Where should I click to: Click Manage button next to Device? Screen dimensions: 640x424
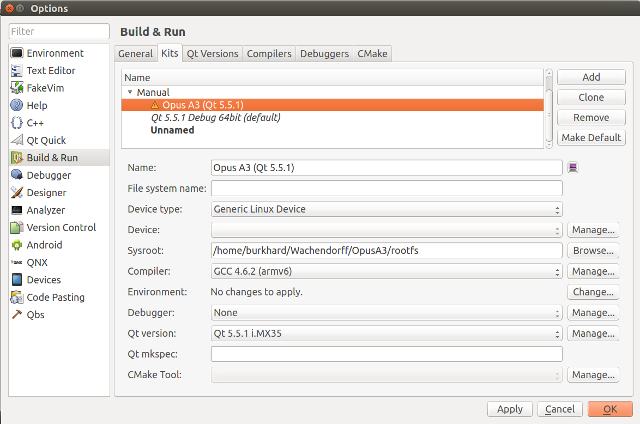[x=593, y=230]
